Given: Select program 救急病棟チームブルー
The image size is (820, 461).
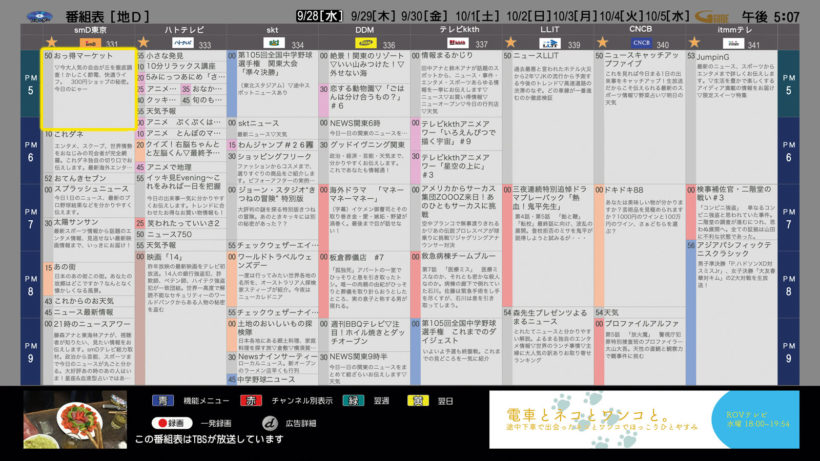Looking at the screenshot, I should pos(456,285).
